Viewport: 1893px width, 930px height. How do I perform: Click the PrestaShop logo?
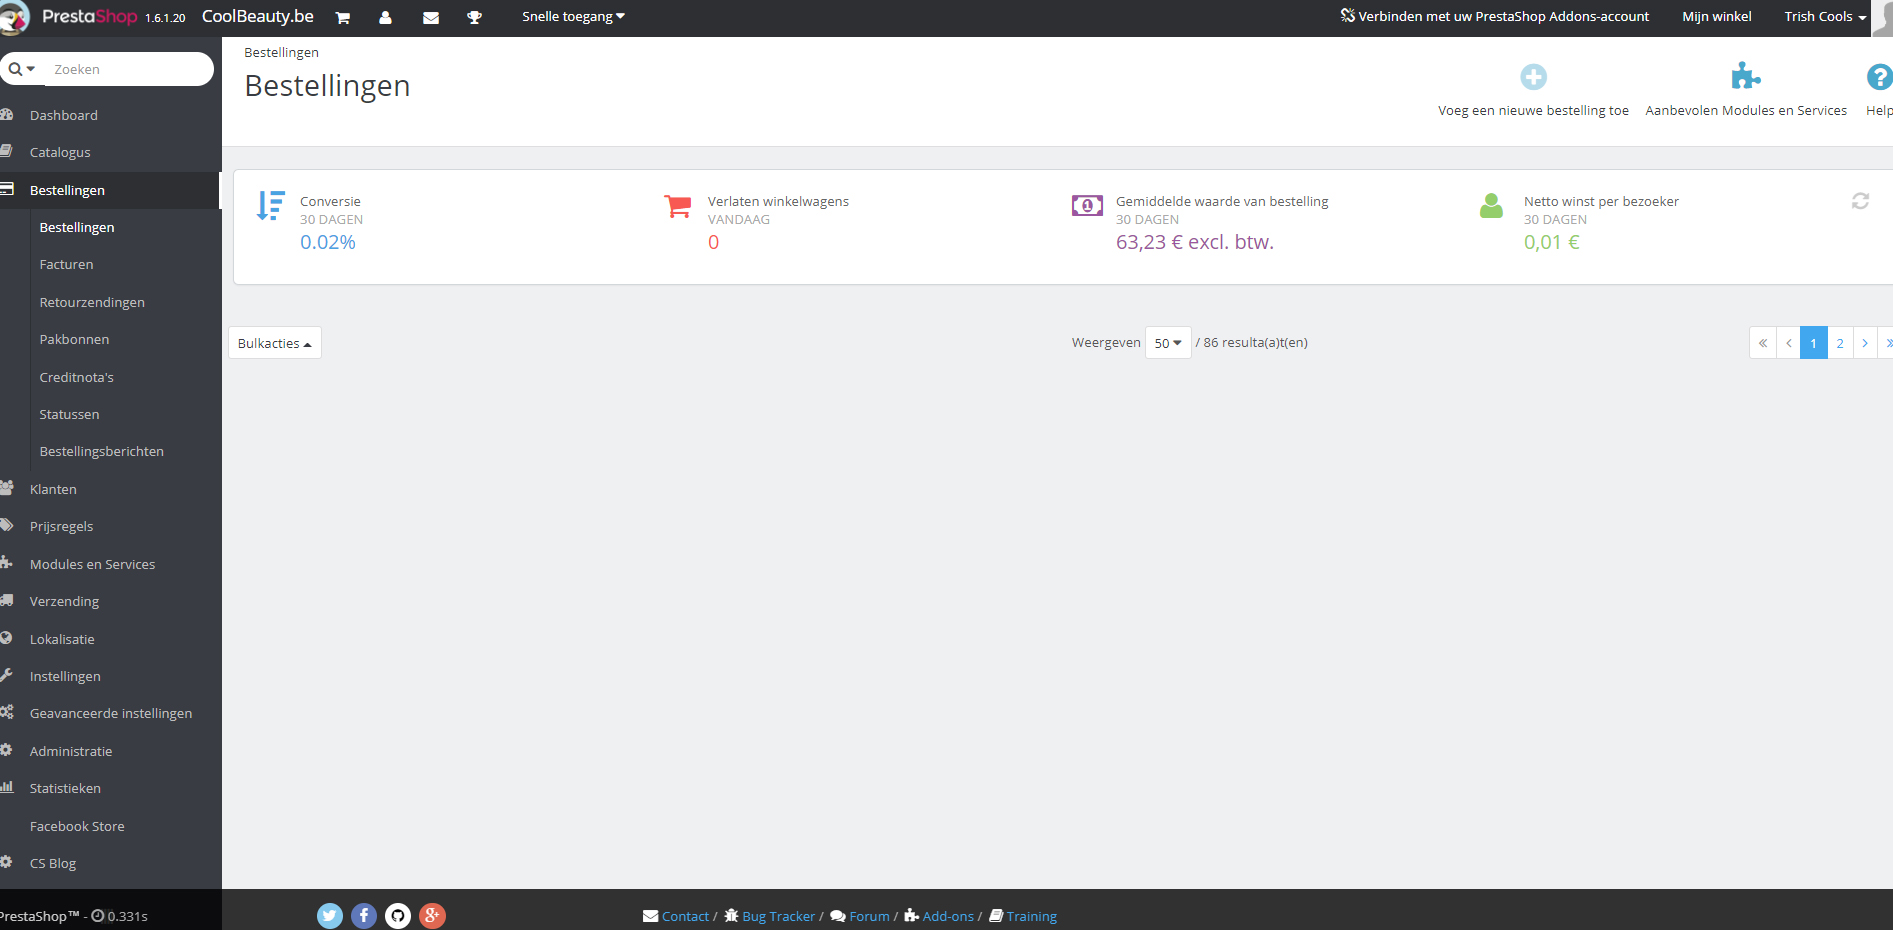[x=88, y=17]
